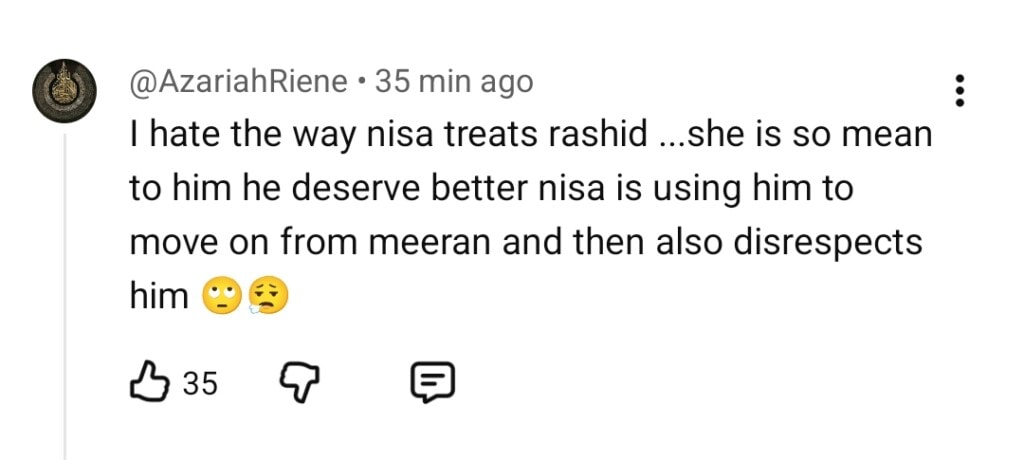Dislike the comment with thumbs-down icon
Screen dimensions: 1024x460
[x=295, y=381]
